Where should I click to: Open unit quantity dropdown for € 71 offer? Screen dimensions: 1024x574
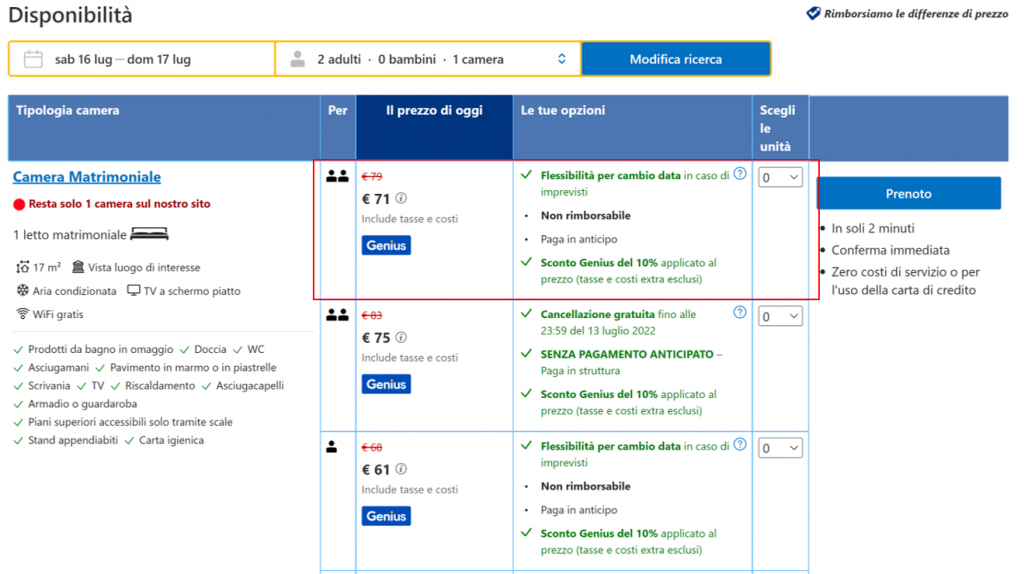coord(780,177)
